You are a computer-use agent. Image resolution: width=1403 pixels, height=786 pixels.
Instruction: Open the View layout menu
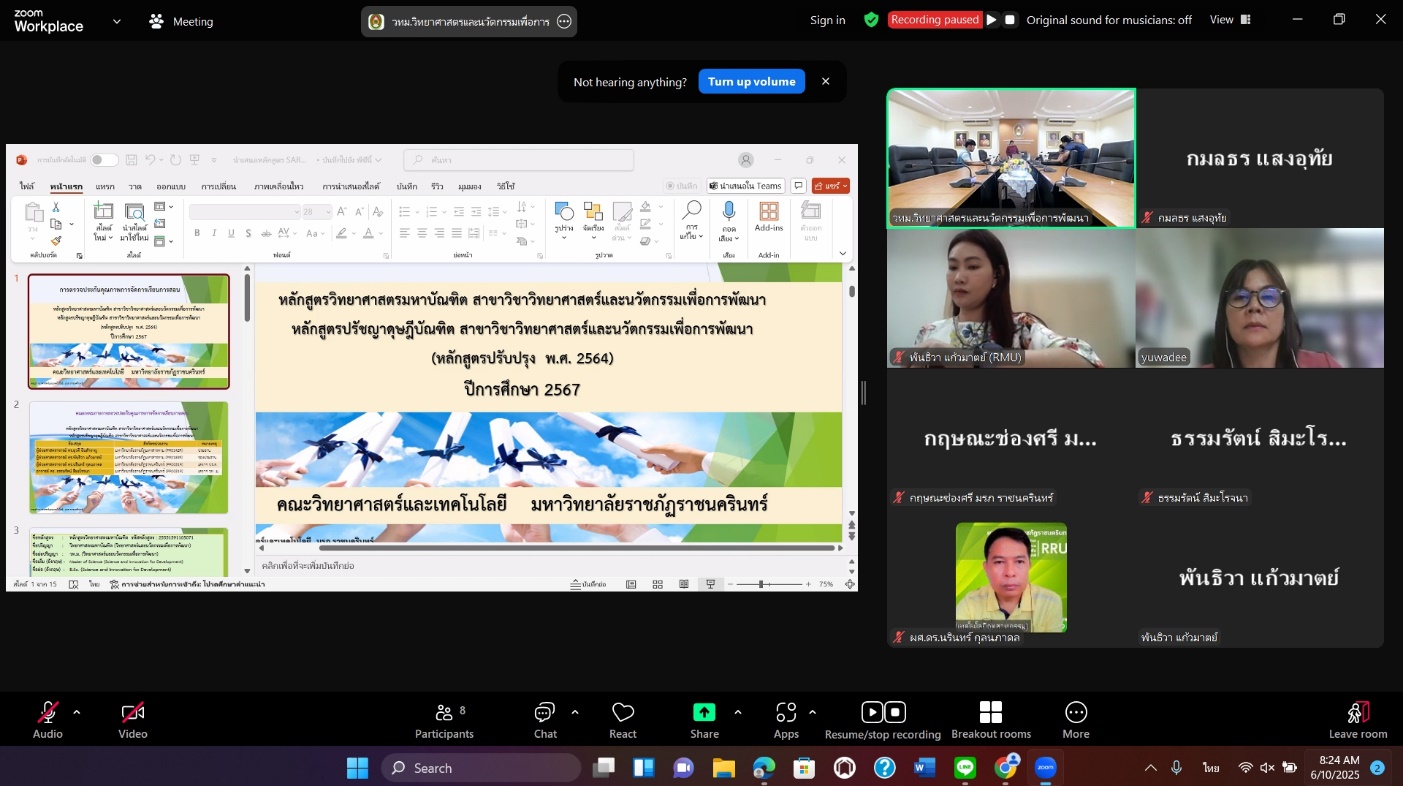click(x=1230, y=20)
